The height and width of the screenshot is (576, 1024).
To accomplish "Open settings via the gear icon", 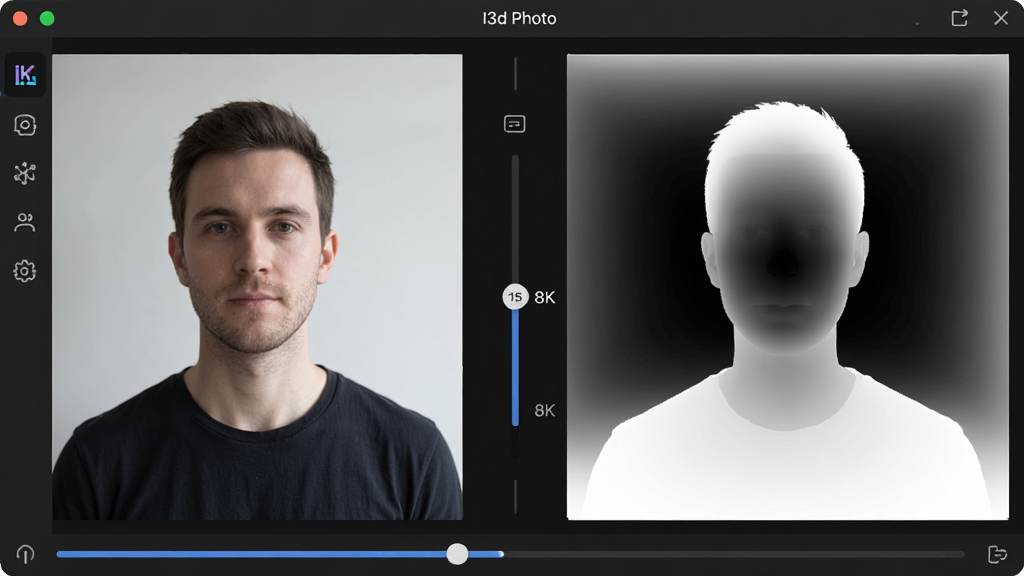I will point(25,270).
